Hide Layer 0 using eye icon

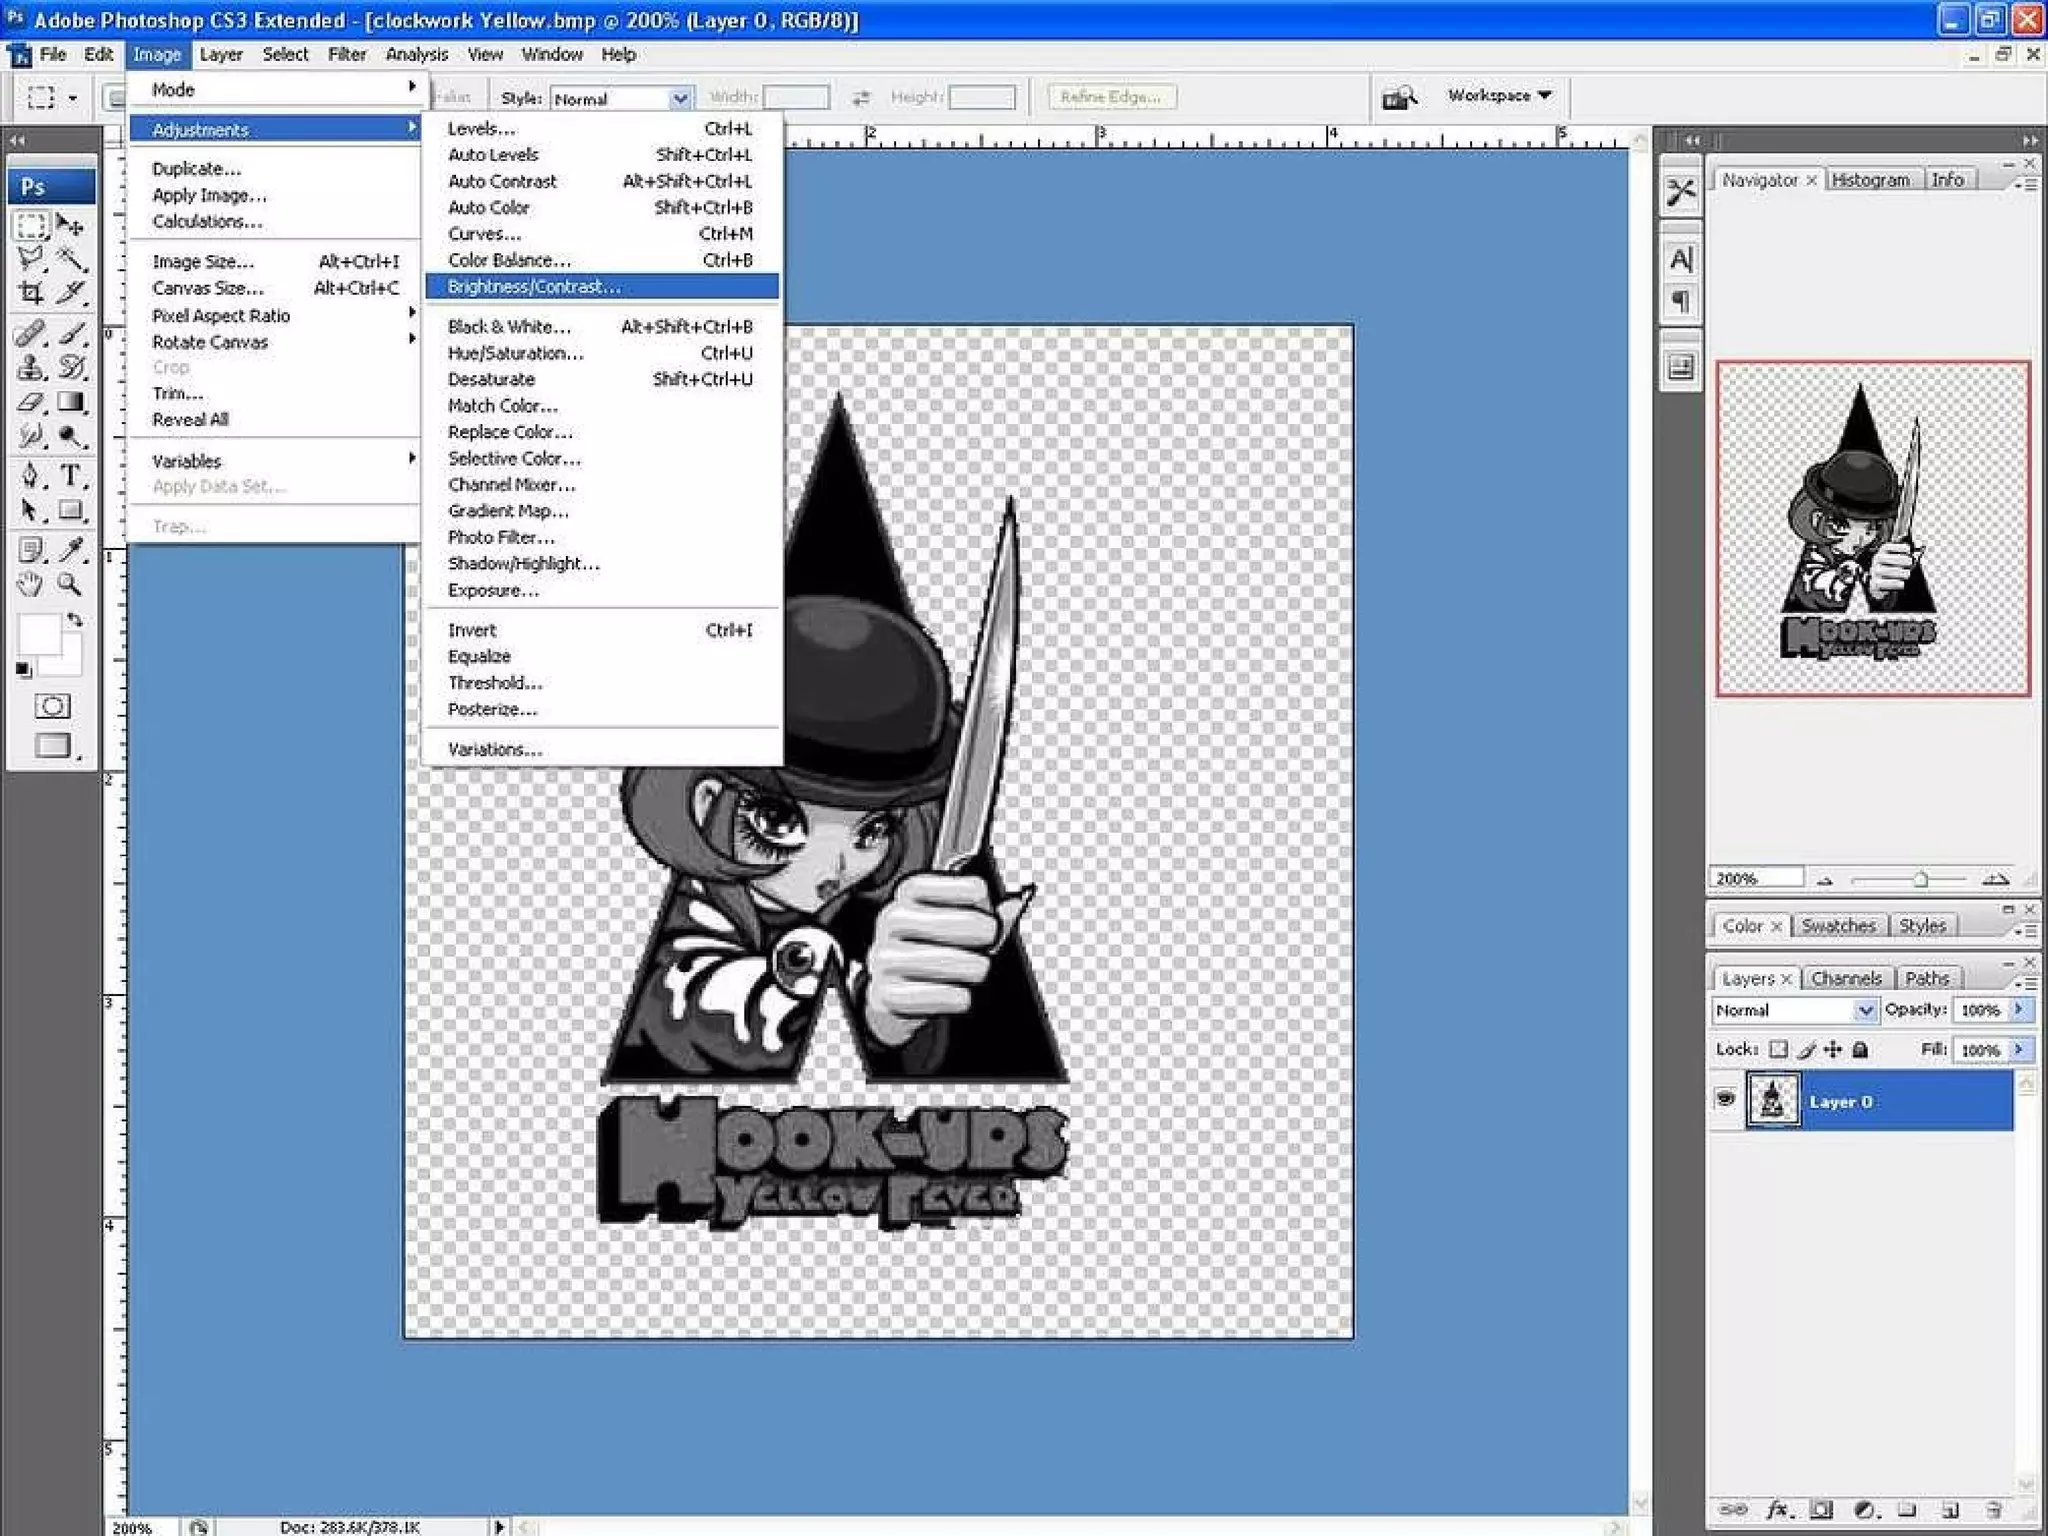pyautogui.click(x=1725, y=1099)
